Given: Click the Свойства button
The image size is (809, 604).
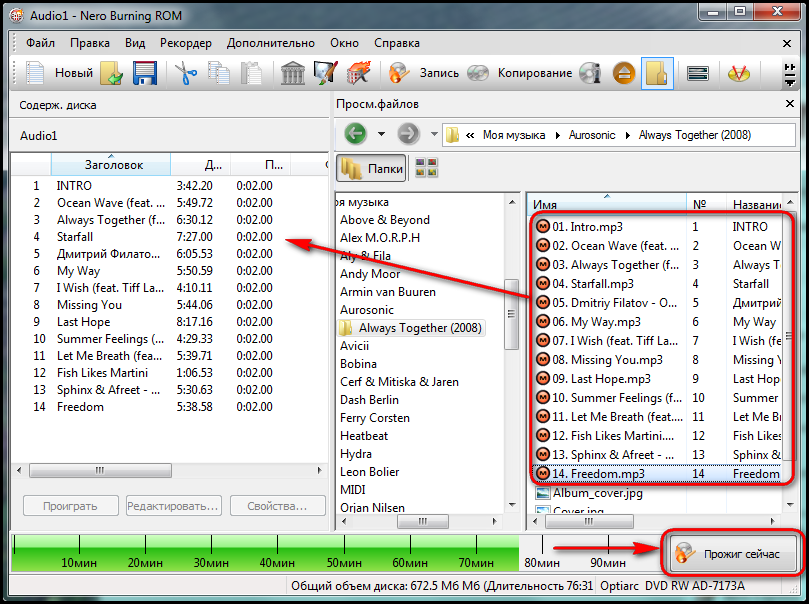Looking at the screenshot, I should pos(278,506).
